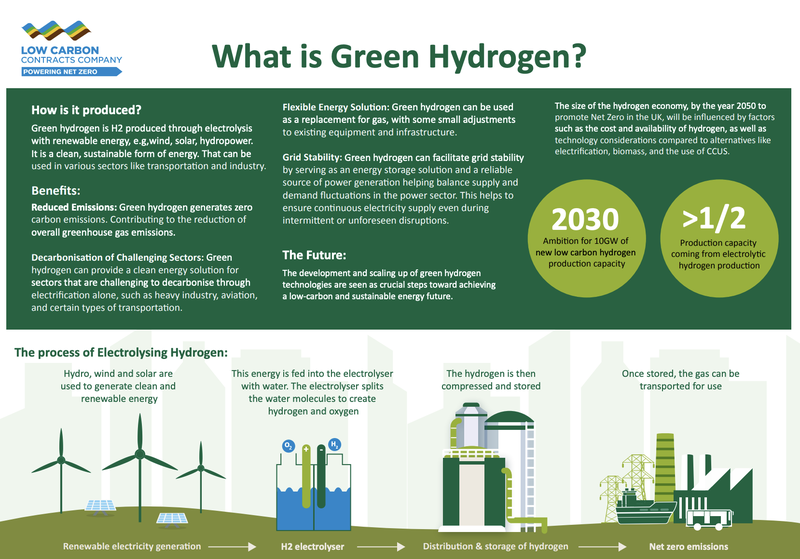Click the lower-right solar panel
This screenshot has width=800, height=559.
172,520
